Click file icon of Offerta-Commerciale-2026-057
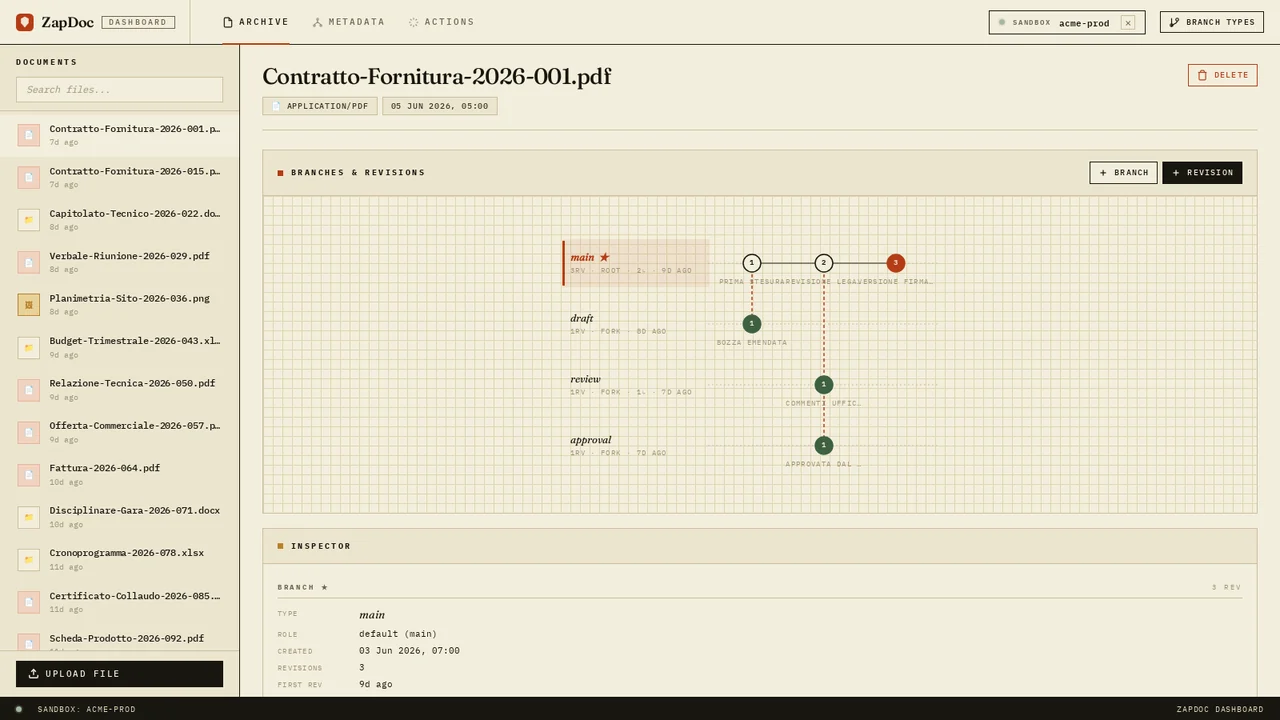 (29, 432)
